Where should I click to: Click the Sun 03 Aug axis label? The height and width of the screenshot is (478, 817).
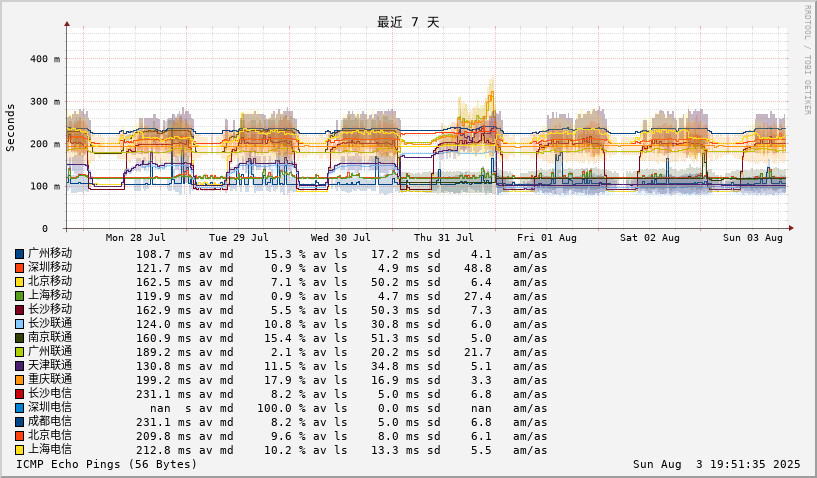click(x=753, y=238)
